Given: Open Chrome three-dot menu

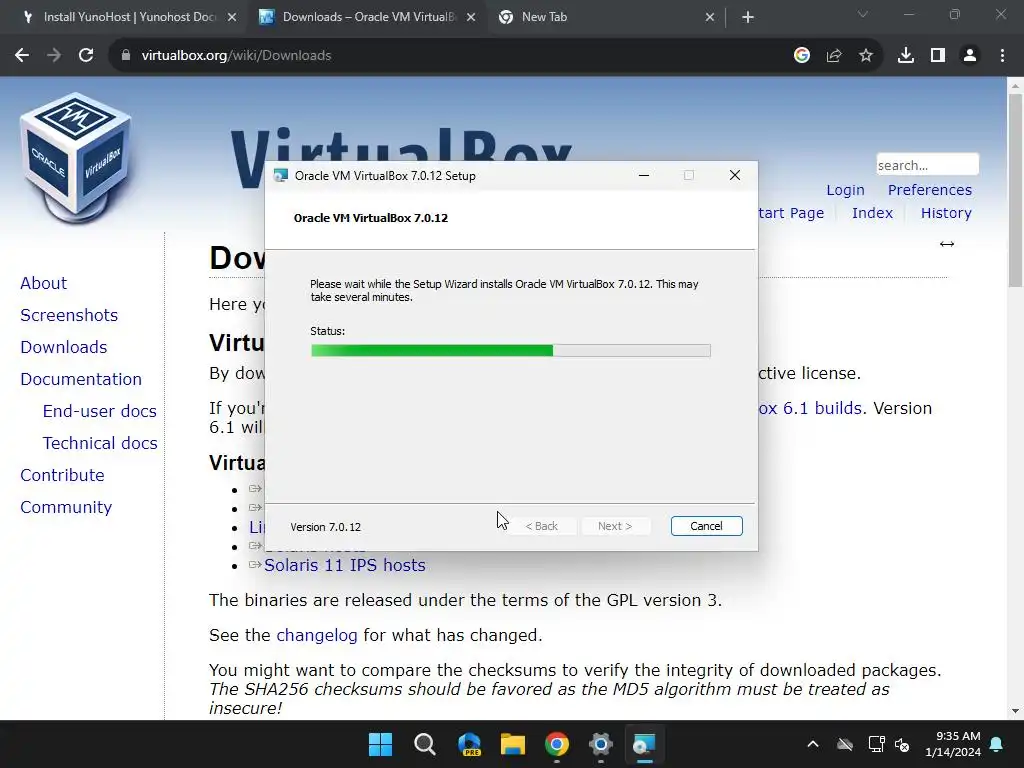Looking at the screenshot, I should 1002,56.
